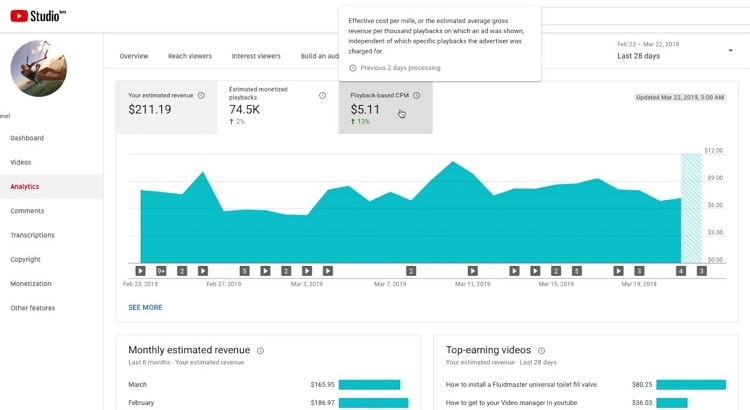Open Copyright in the sidebar
Screen dimensions: 750x410
[x=25, y=259]
